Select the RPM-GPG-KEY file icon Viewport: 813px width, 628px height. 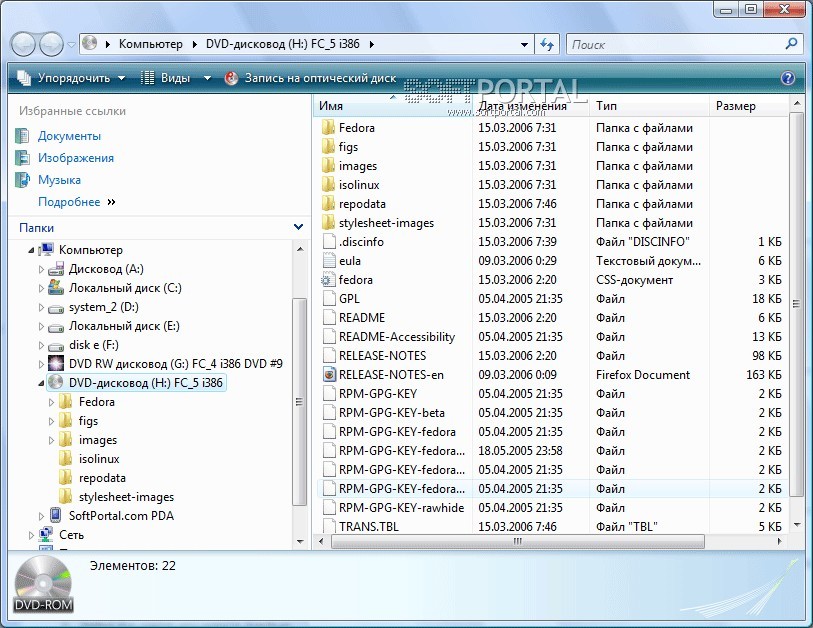[329, 394]
